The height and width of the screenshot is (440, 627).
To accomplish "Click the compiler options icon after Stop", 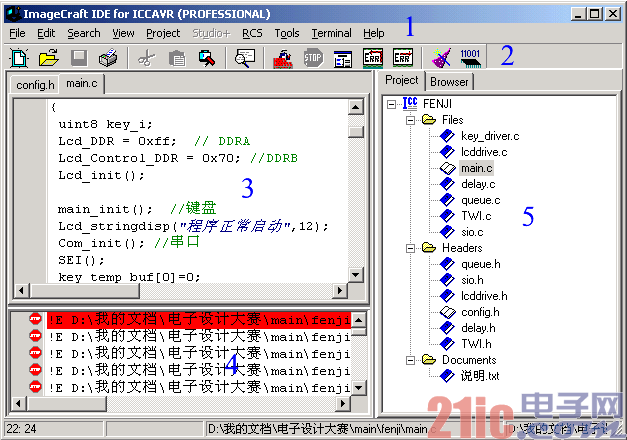I will coord(343,58).
